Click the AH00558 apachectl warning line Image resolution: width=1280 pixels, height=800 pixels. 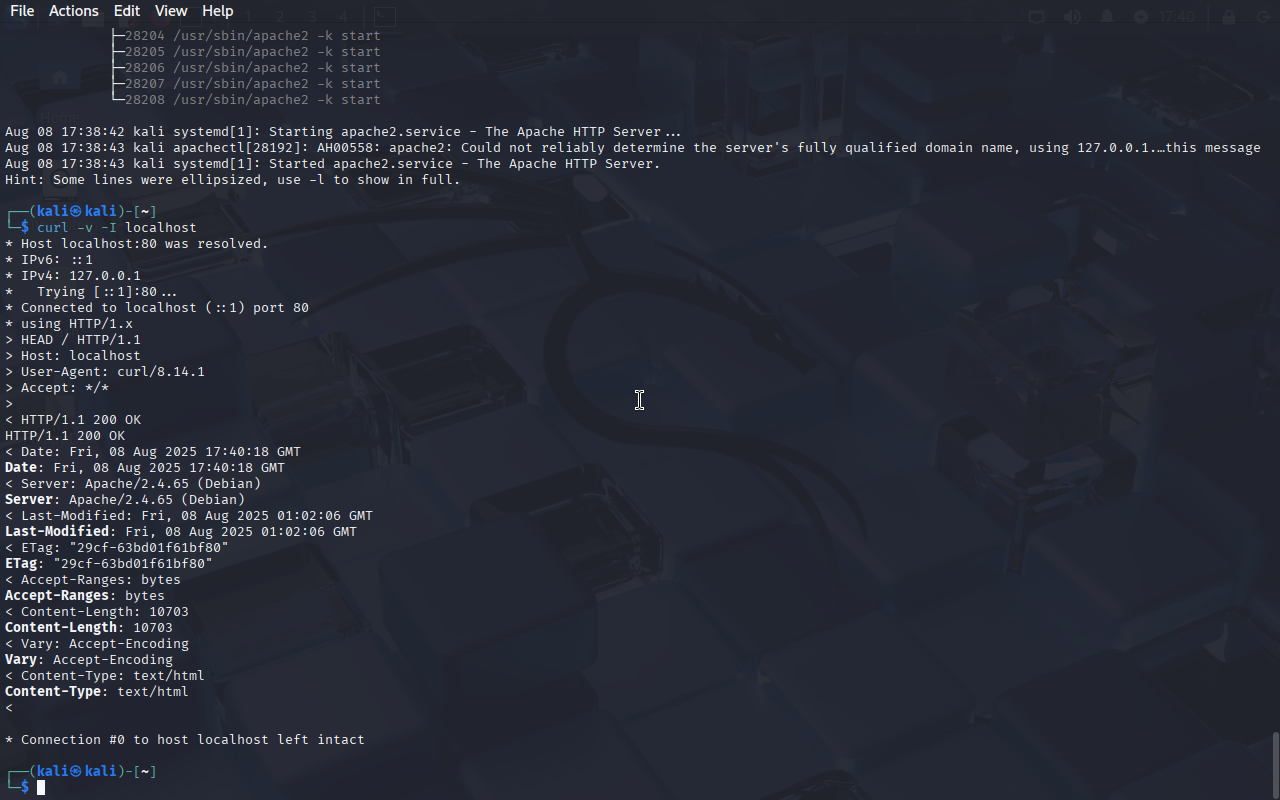click(633, 148)
